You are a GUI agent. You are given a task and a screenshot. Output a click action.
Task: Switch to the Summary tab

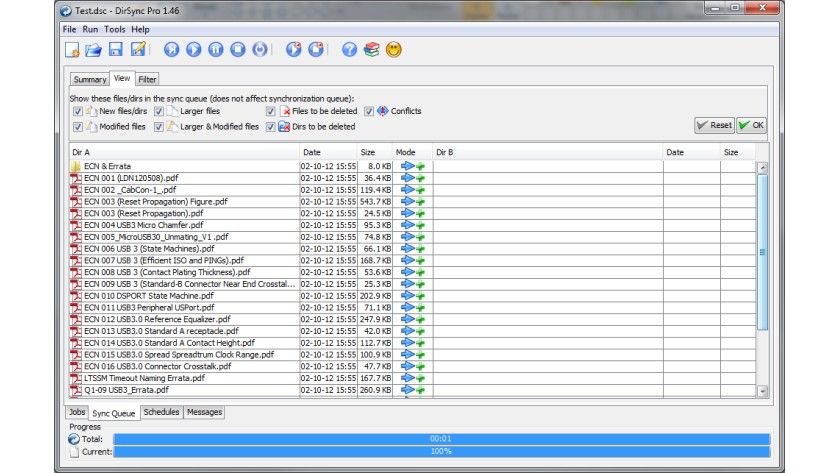[x=89, y=79]
